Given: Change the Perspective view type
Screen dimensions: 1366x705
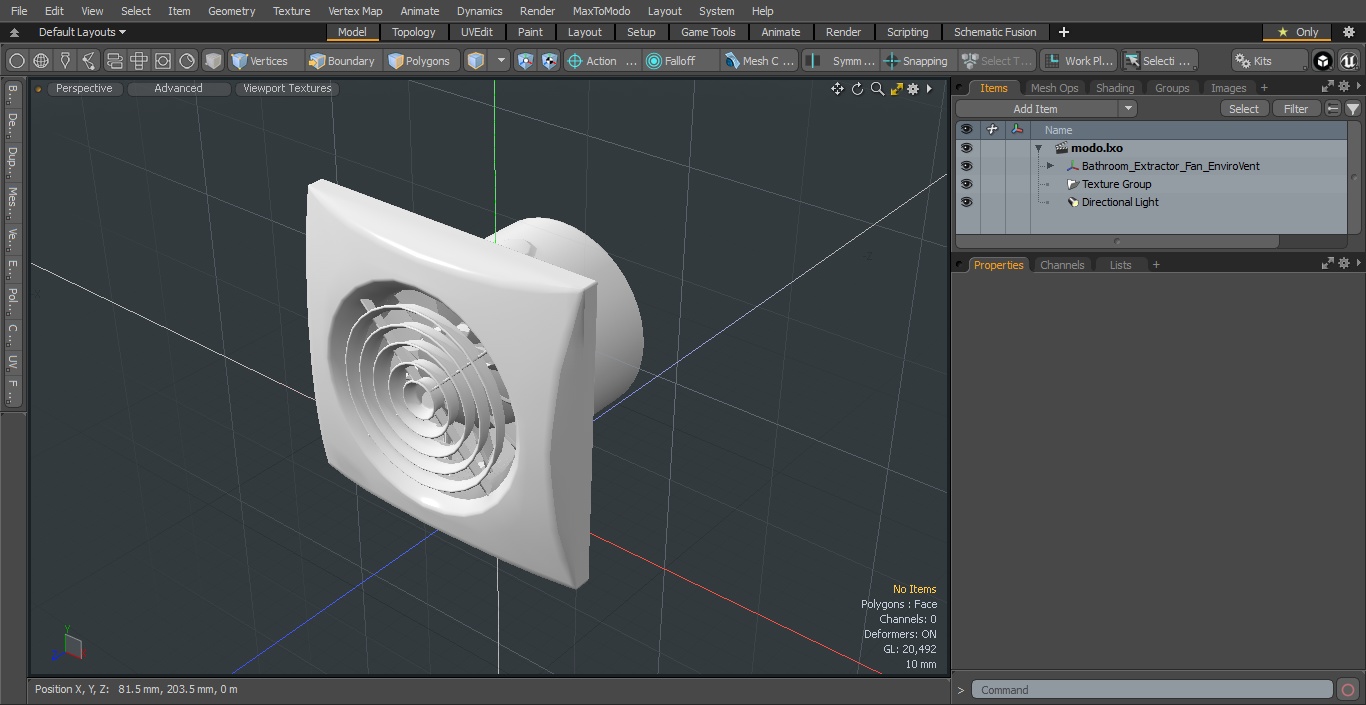Looking at the screenshot, I should (84, 88).
